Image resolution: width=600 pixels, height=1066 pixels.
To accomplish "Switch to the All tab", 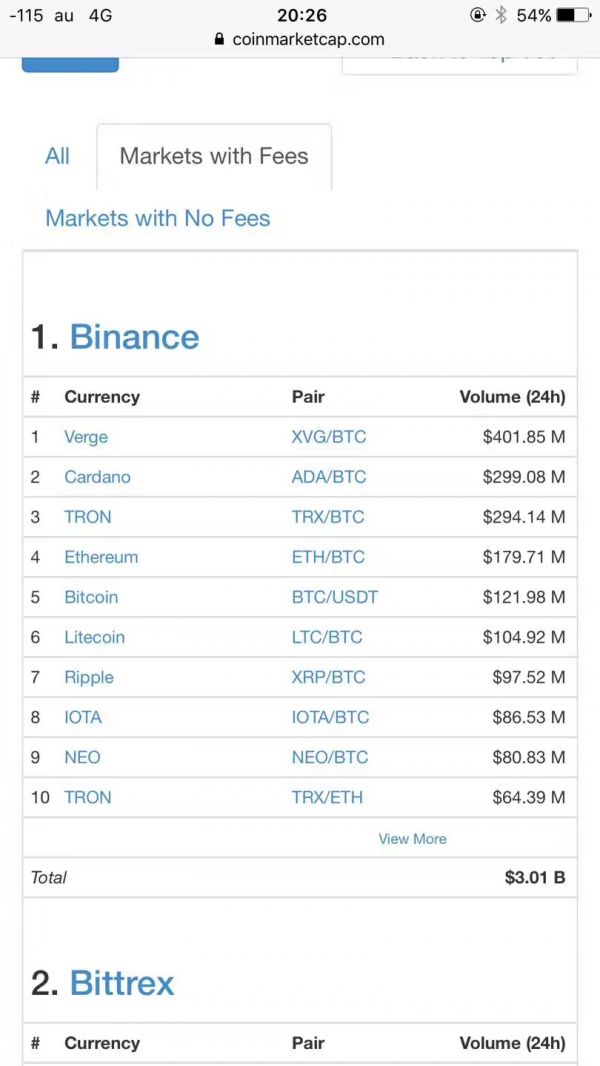I will coord(58,156).
